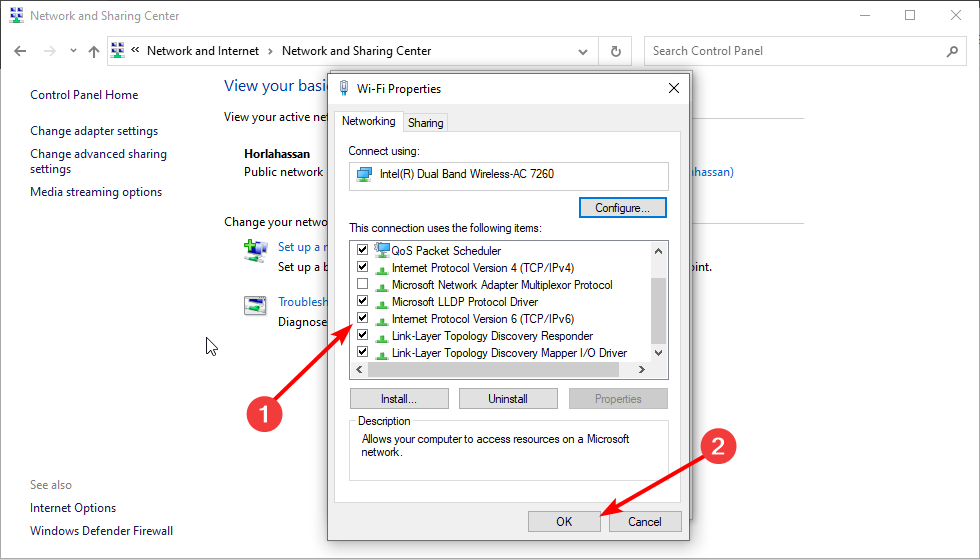Open Media streaming options
The height and width of the screenshot is (559, 980).
(x=96, y=192)
